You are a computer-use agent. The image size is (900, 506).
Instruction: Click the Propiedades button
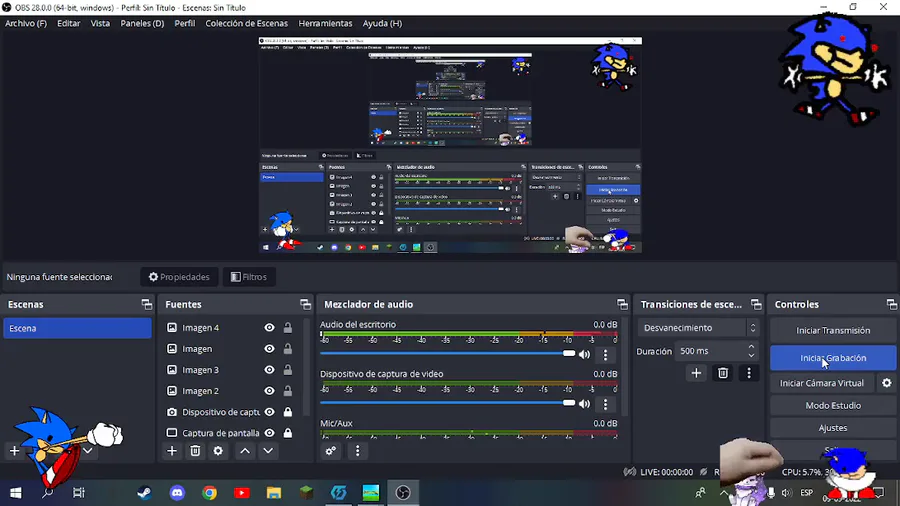[179, 277]
